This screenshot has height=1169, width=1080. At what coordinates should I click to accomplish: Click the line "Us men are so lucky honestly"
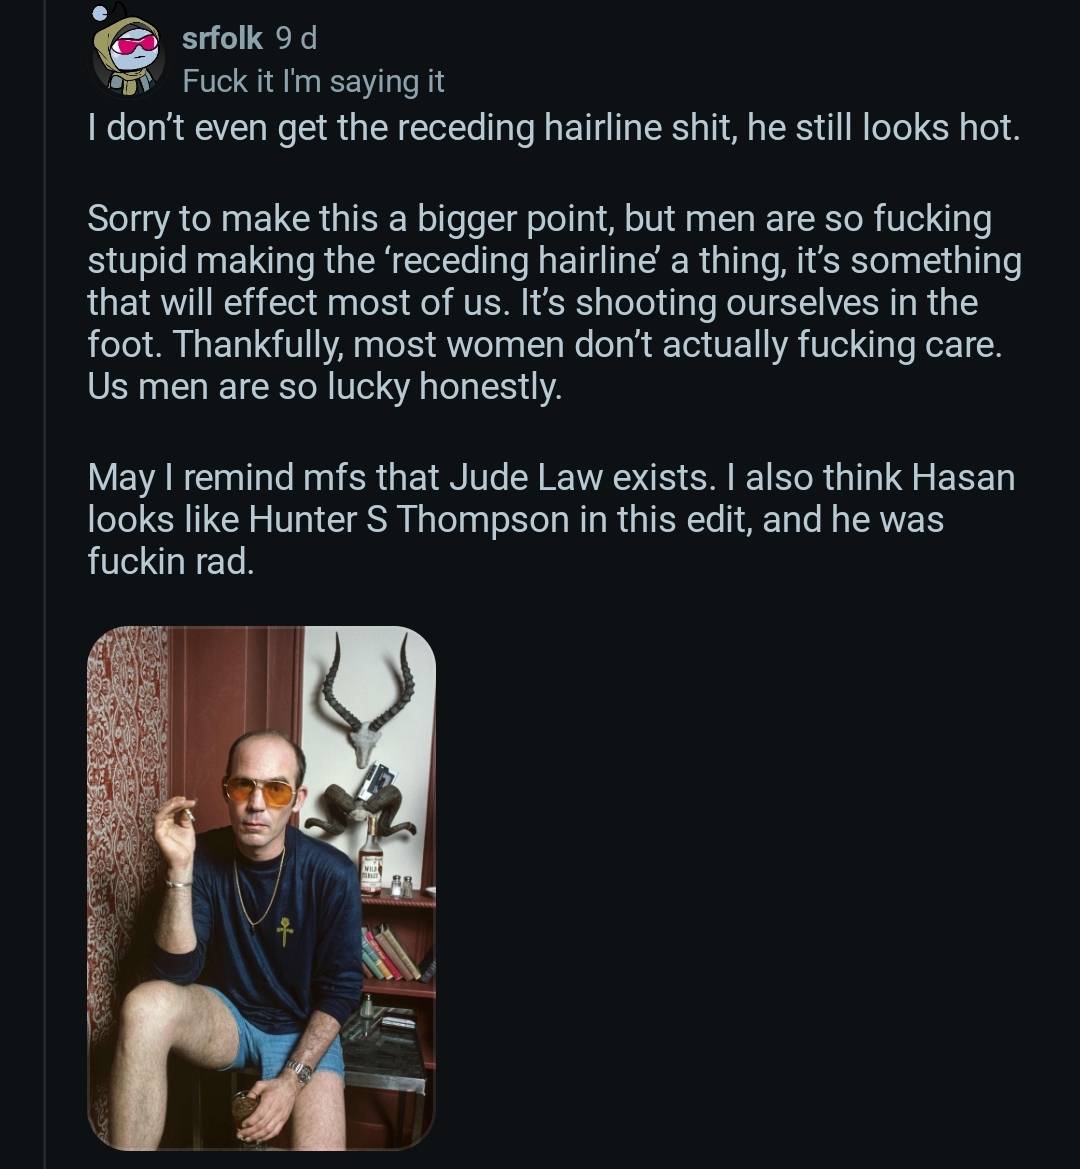pos(324,386)
